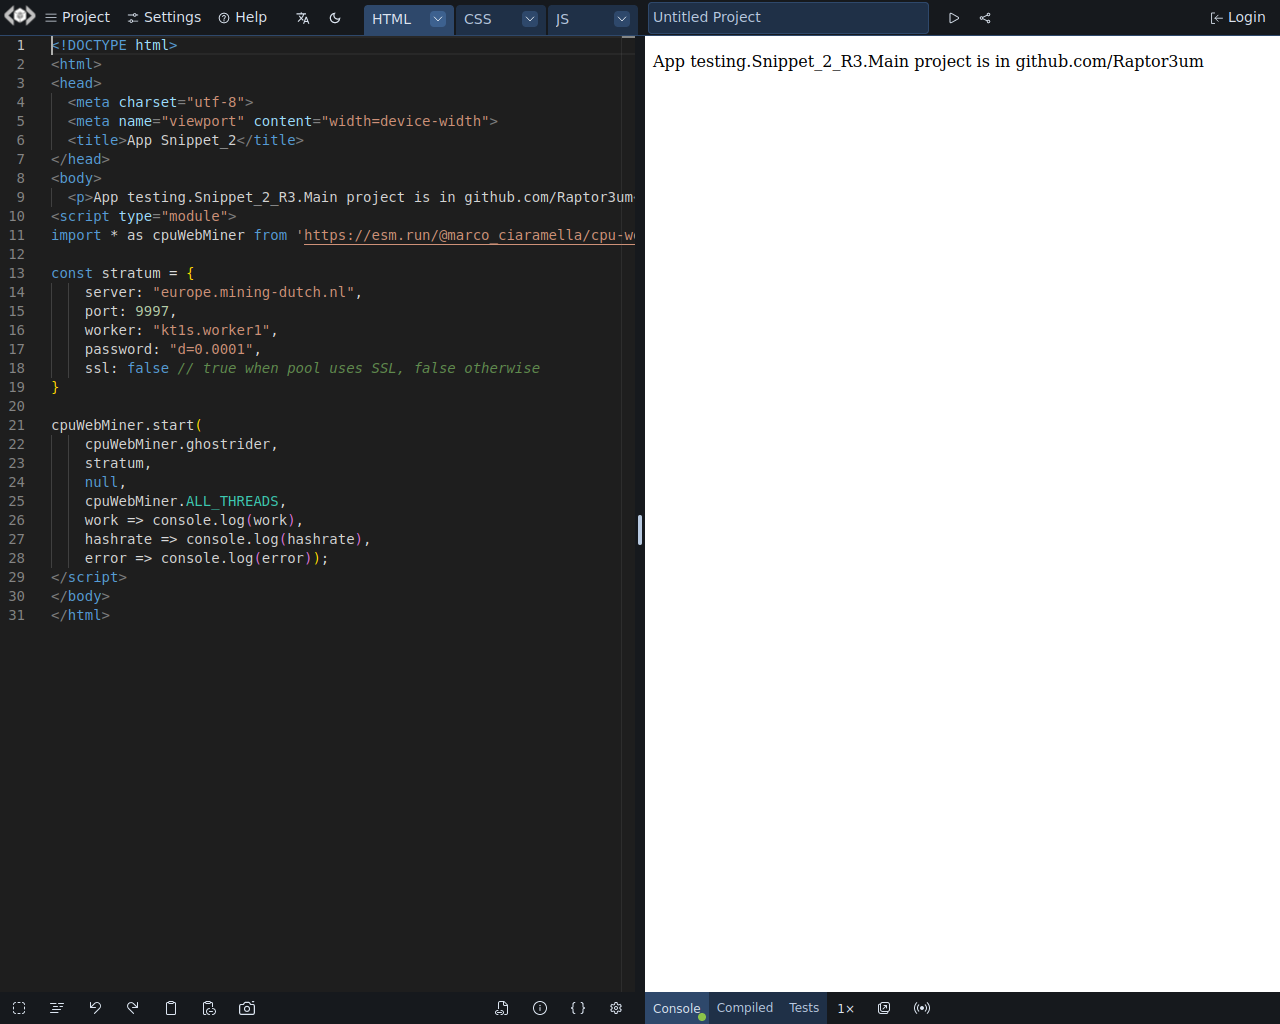Switch to the HTML editor tab
1280x1024 pixels.
click(x=392, y=19)
